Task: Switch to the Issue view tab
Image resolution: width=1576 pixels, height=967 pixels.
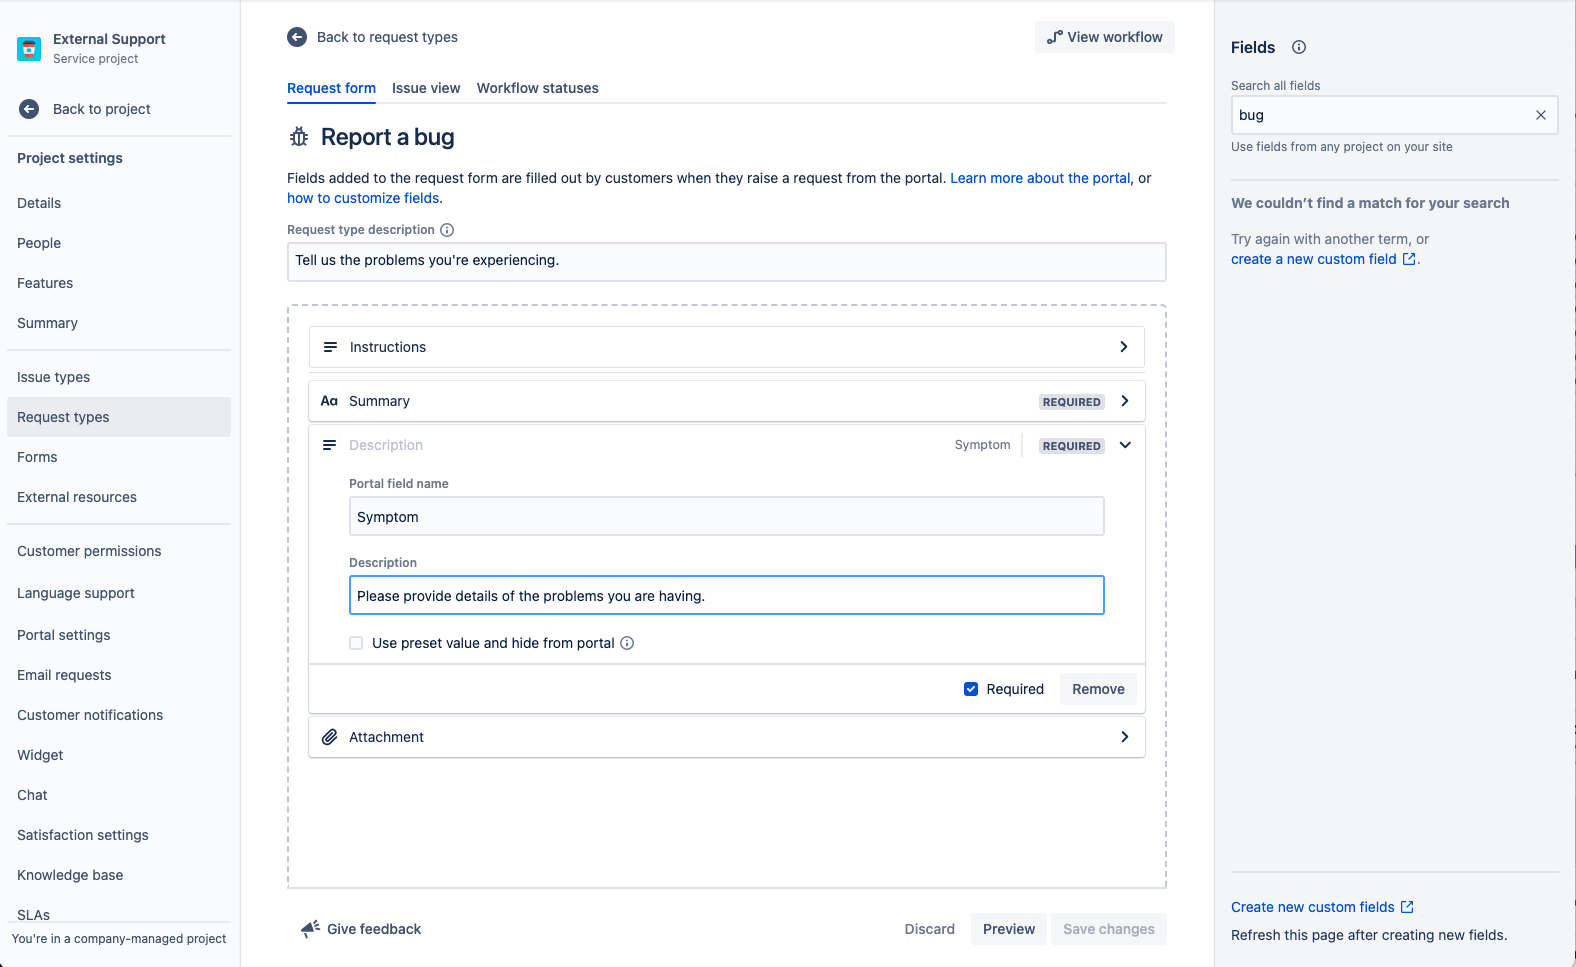Action: (x=426, y=88)
